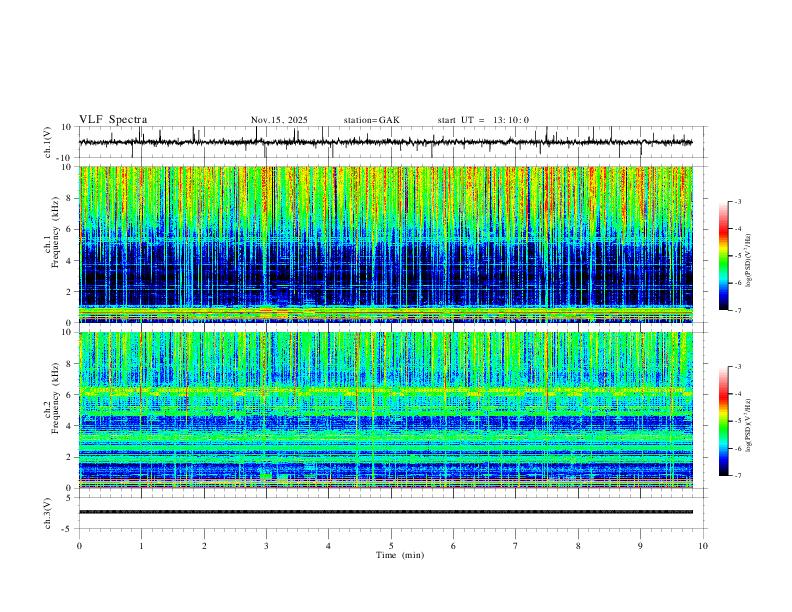The width and height of the screenshot is (792, 612).
Task: Click the ch.1 'Frequency (kHz)' axis label
Action: point(55,231)
